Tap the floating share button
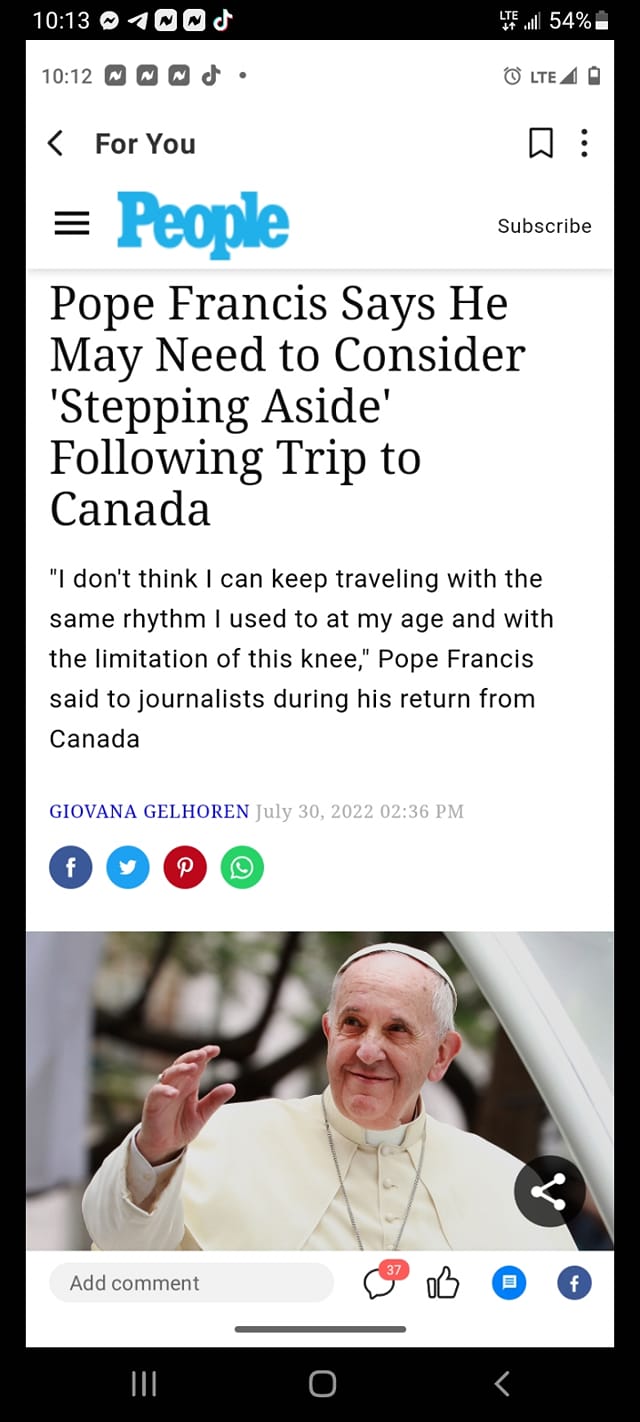640x1422 pixels. (549, 1191)
